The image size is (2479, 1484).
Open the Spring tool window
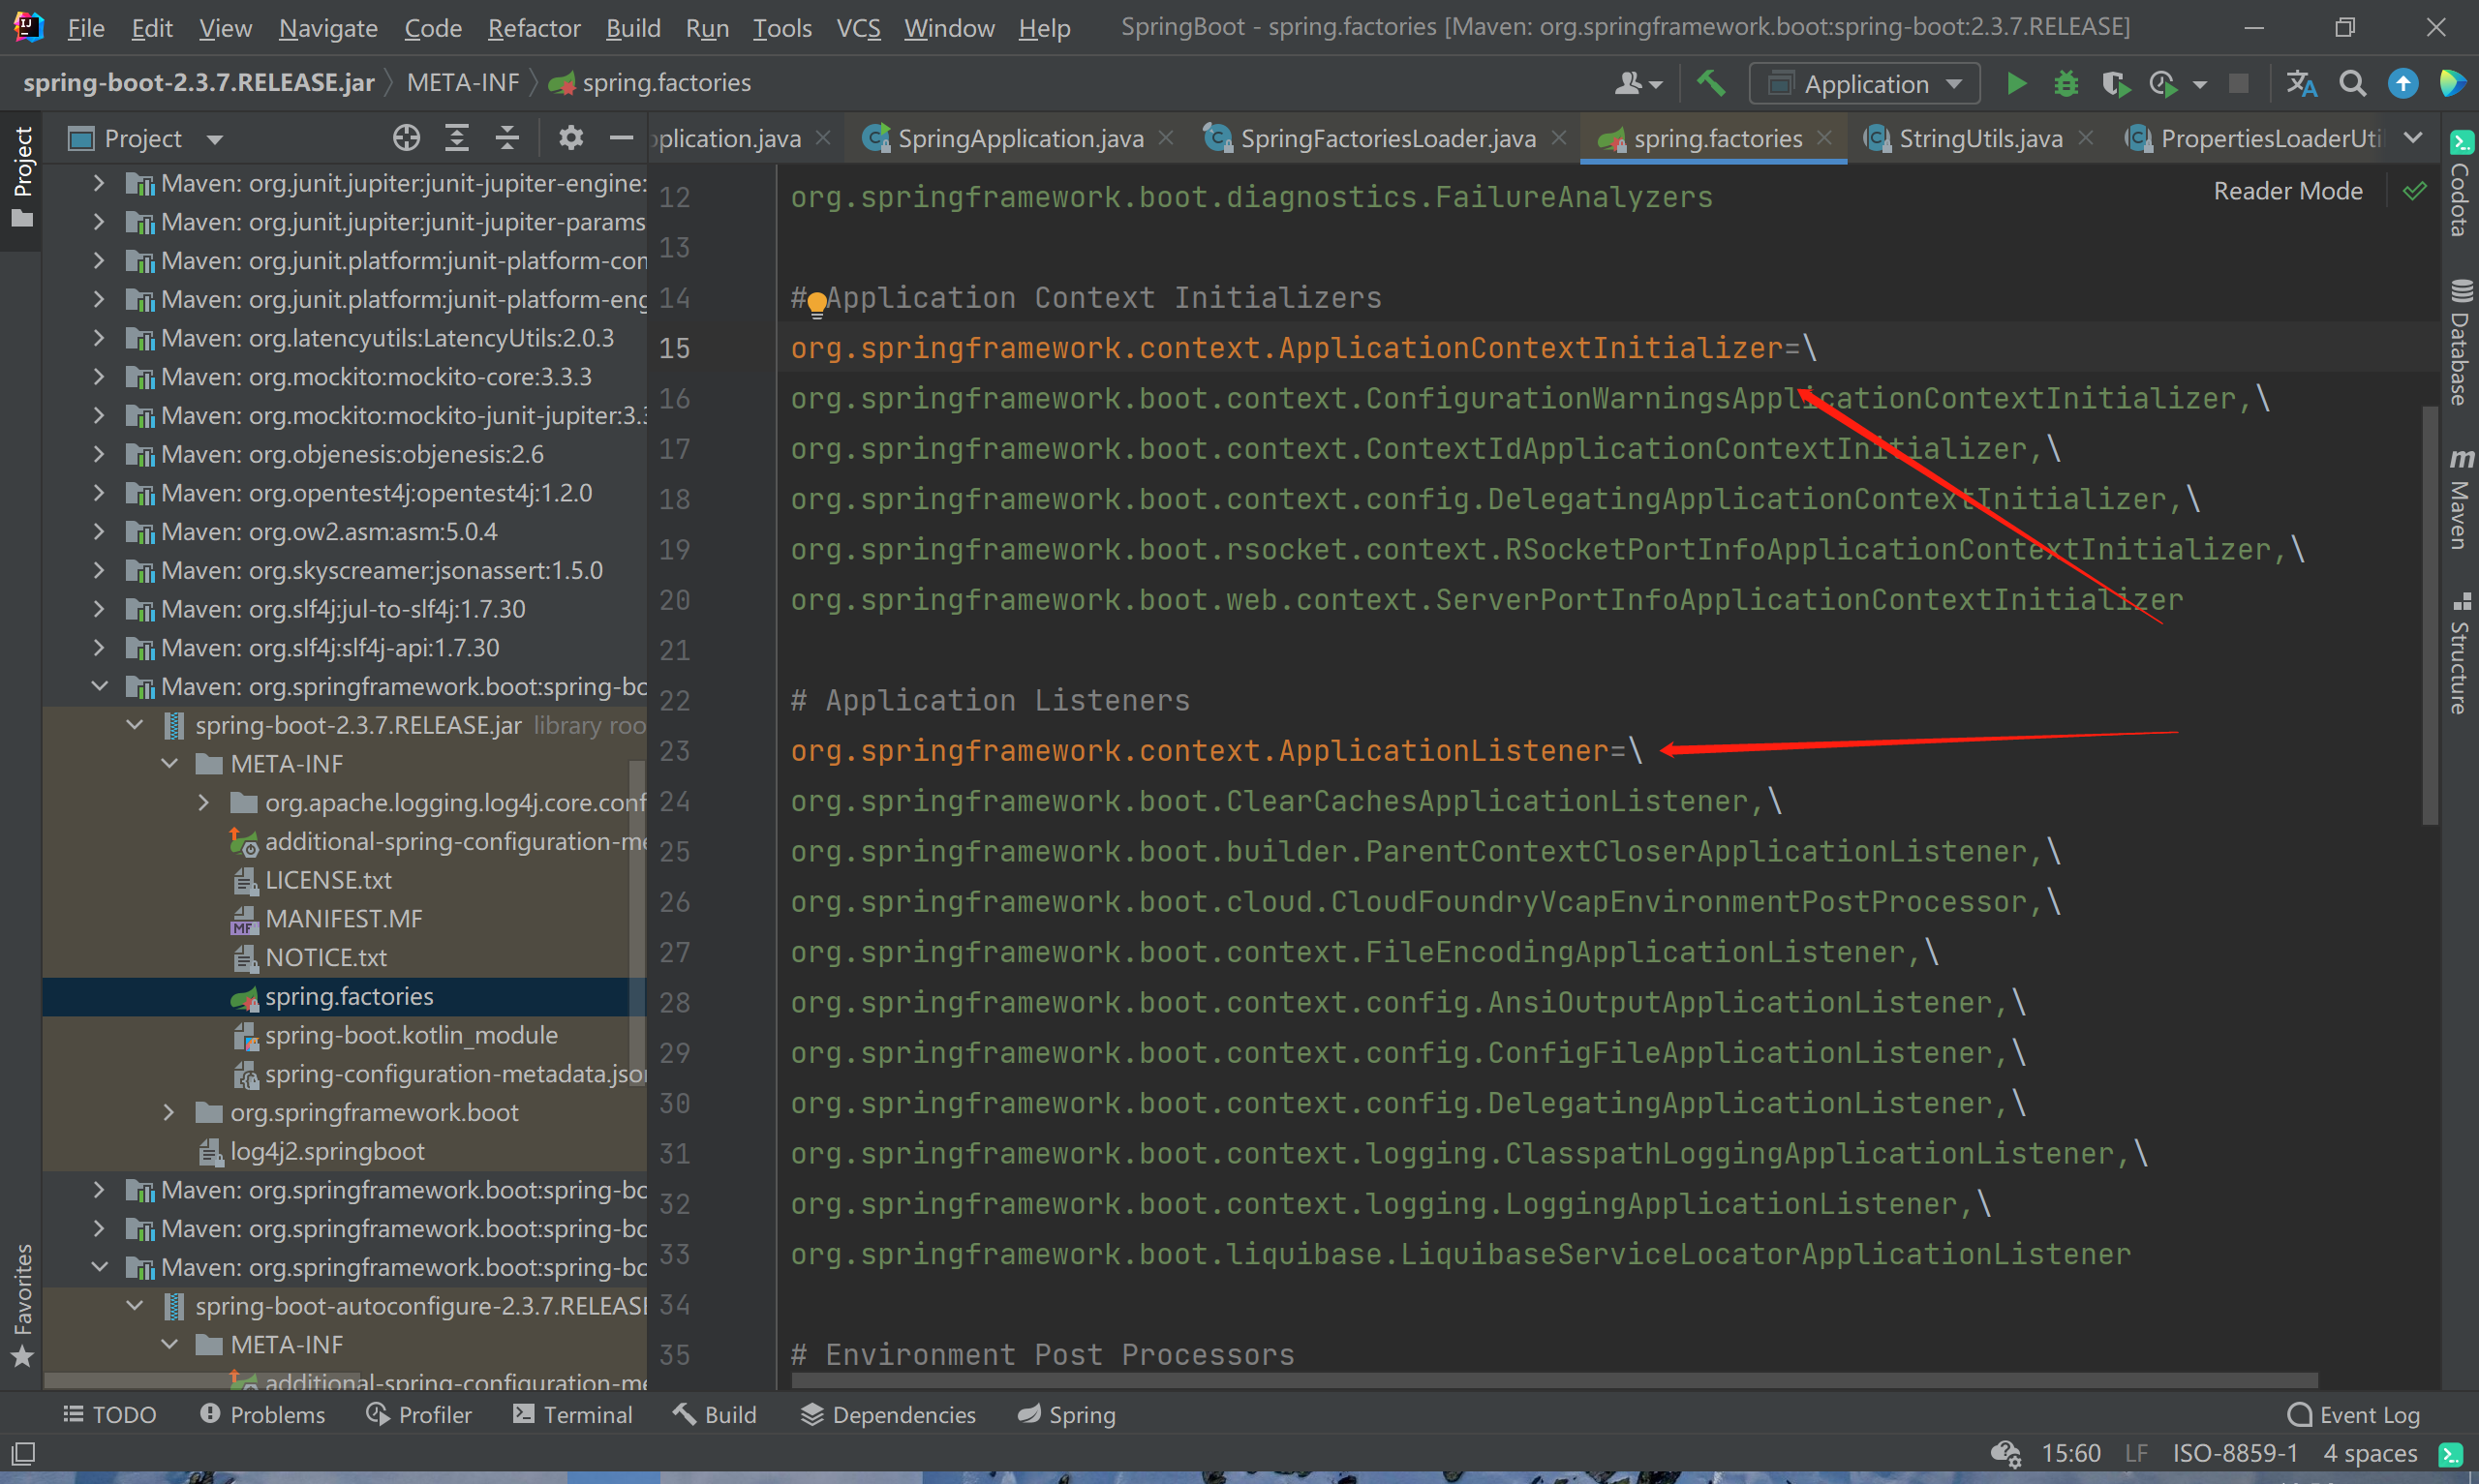[1066, 1415]
